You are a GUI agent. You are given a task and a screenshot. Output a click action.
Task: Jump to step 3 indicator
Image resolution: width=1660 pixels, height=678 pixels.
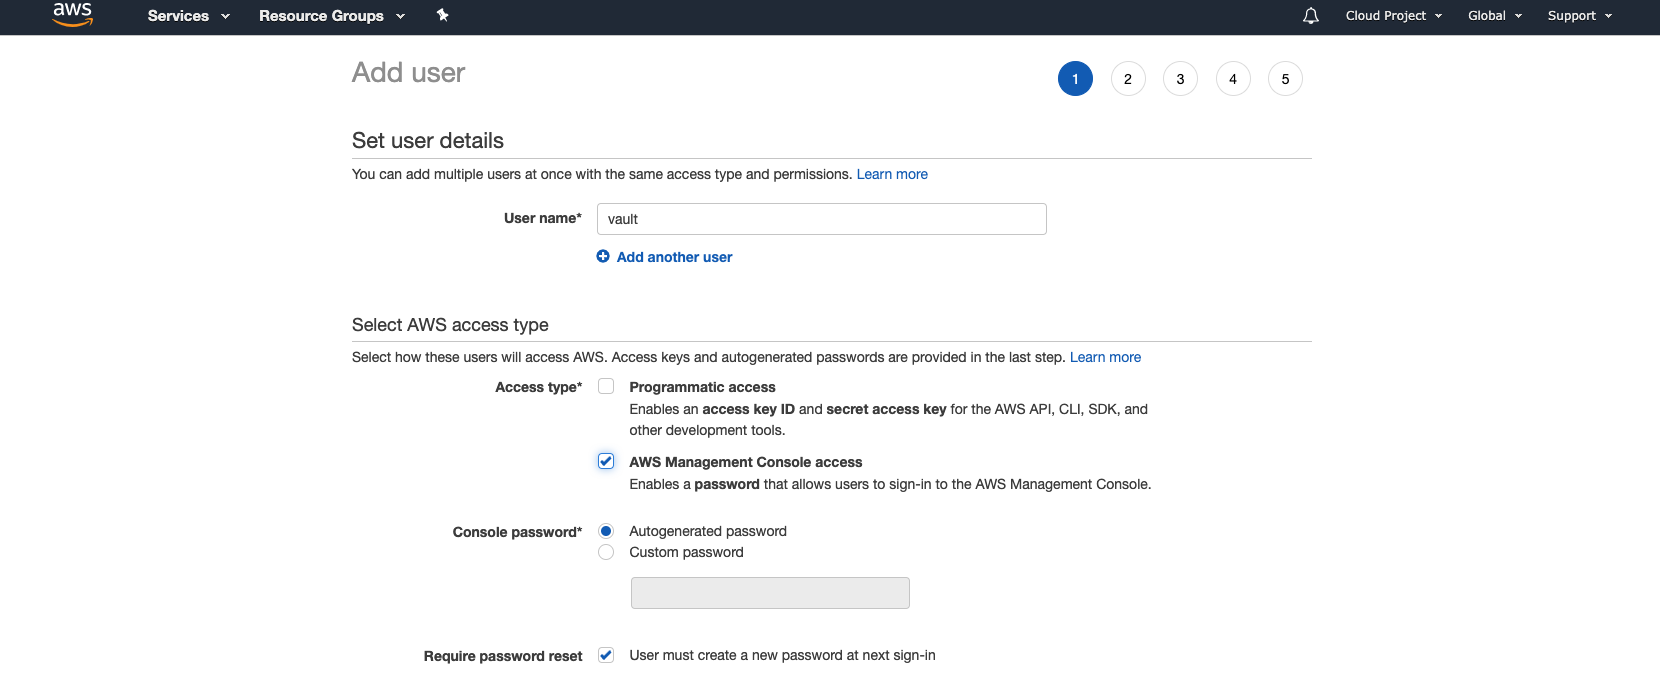click(x=1180, y=79)
